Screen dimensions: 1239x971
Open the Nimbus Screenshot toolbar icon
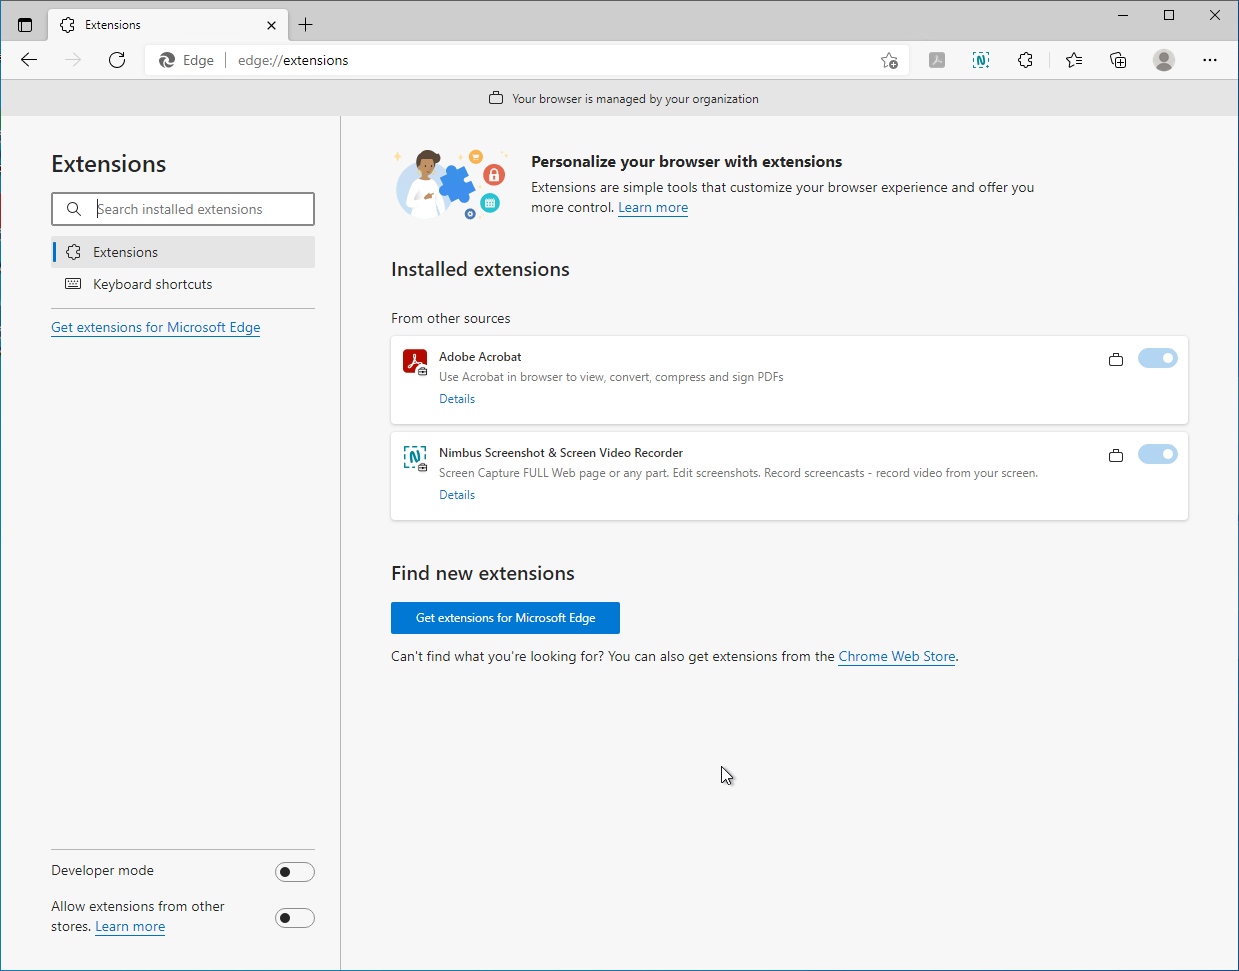(x=981, y=60)
